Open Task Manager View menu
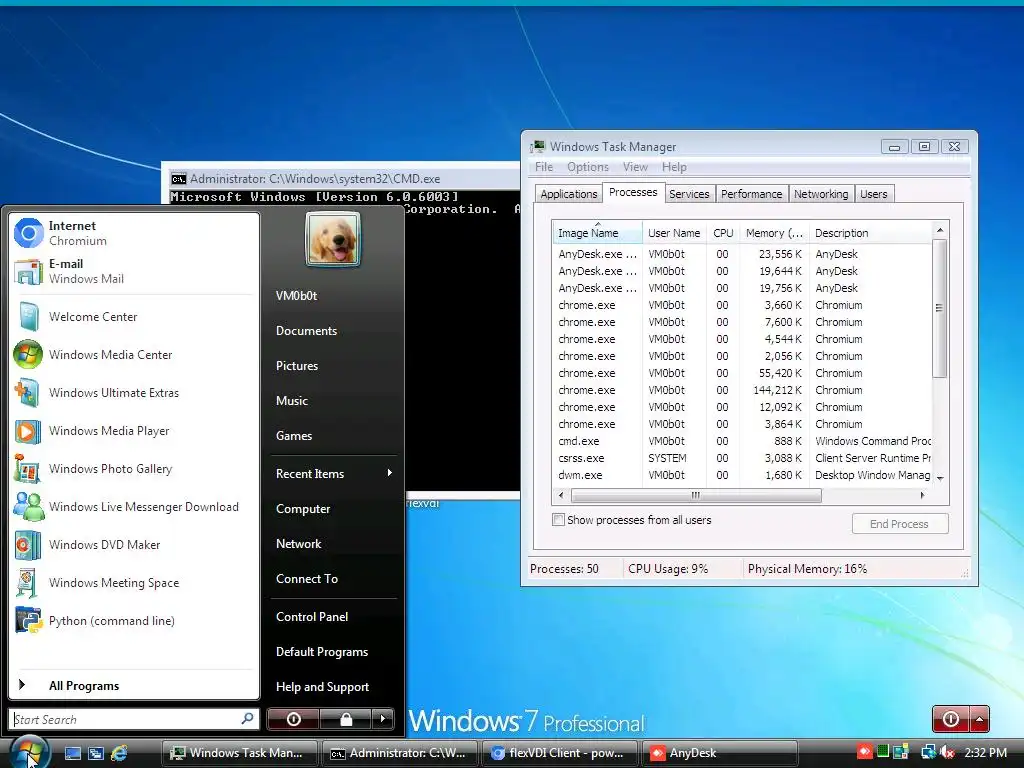The image size is (1024, 768). pos(635,167)
